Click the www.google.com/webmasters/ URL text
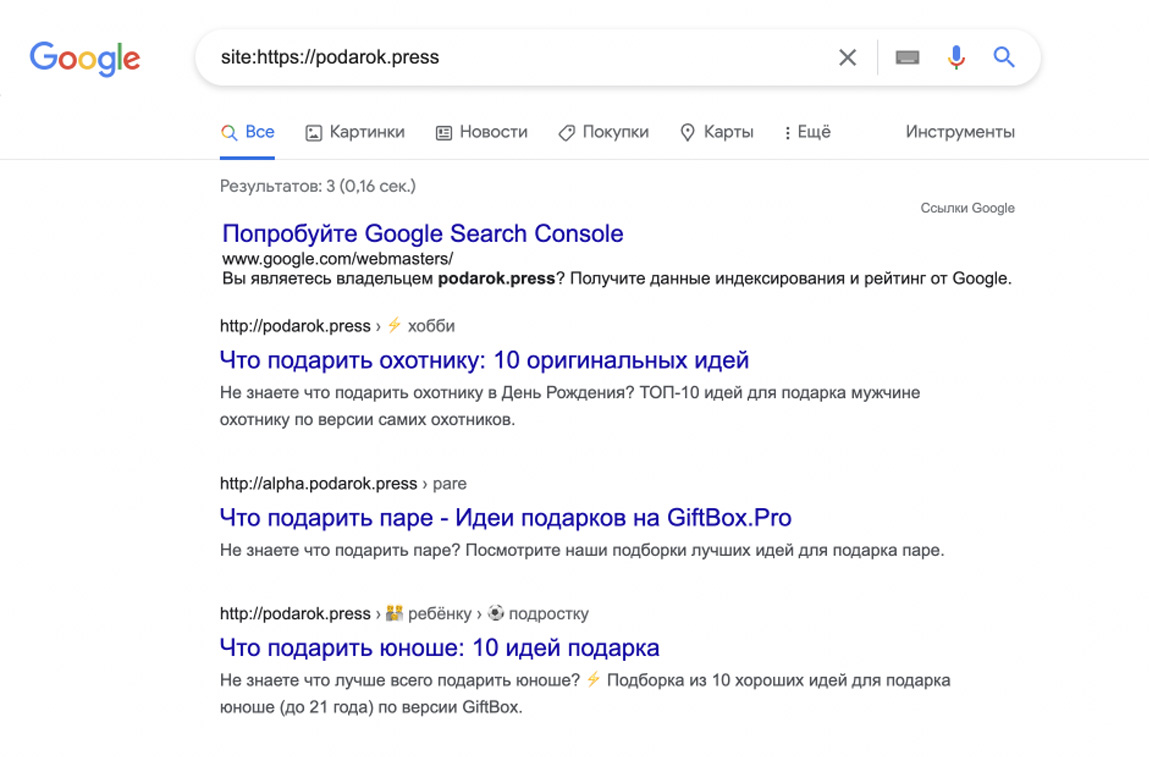Screen dimensions: 1149x757 point(337,259)
